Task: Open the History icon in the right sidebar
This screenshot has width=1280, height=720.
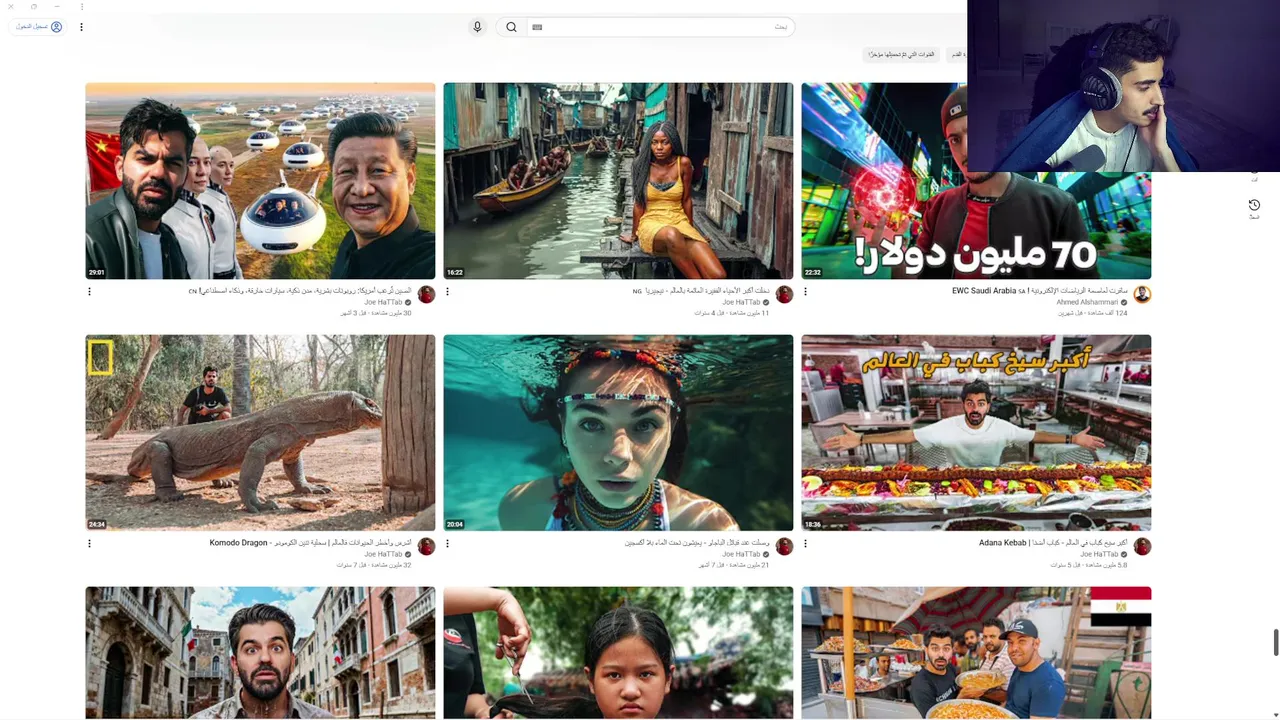Action: click(1254, 205)
